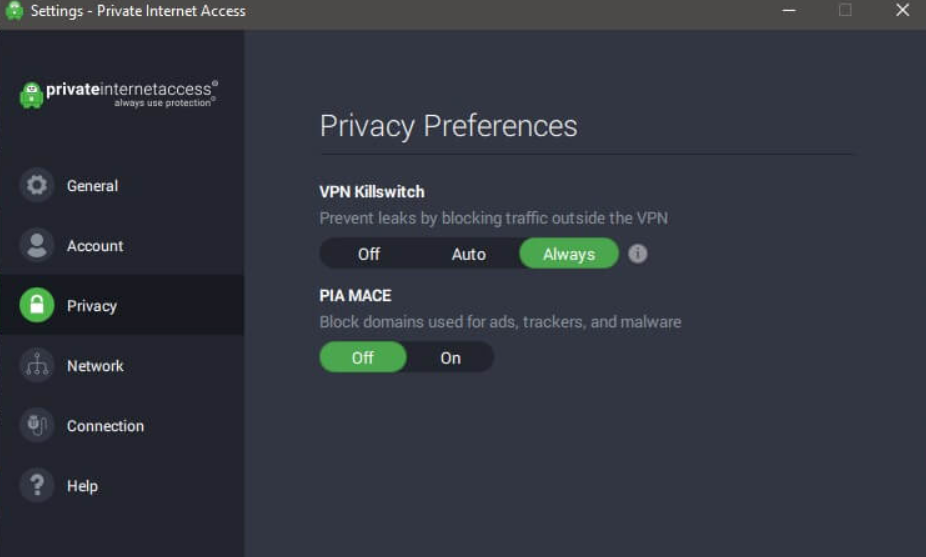
Task: Switch to the Account tab label
Action: [x=95, y=246]
